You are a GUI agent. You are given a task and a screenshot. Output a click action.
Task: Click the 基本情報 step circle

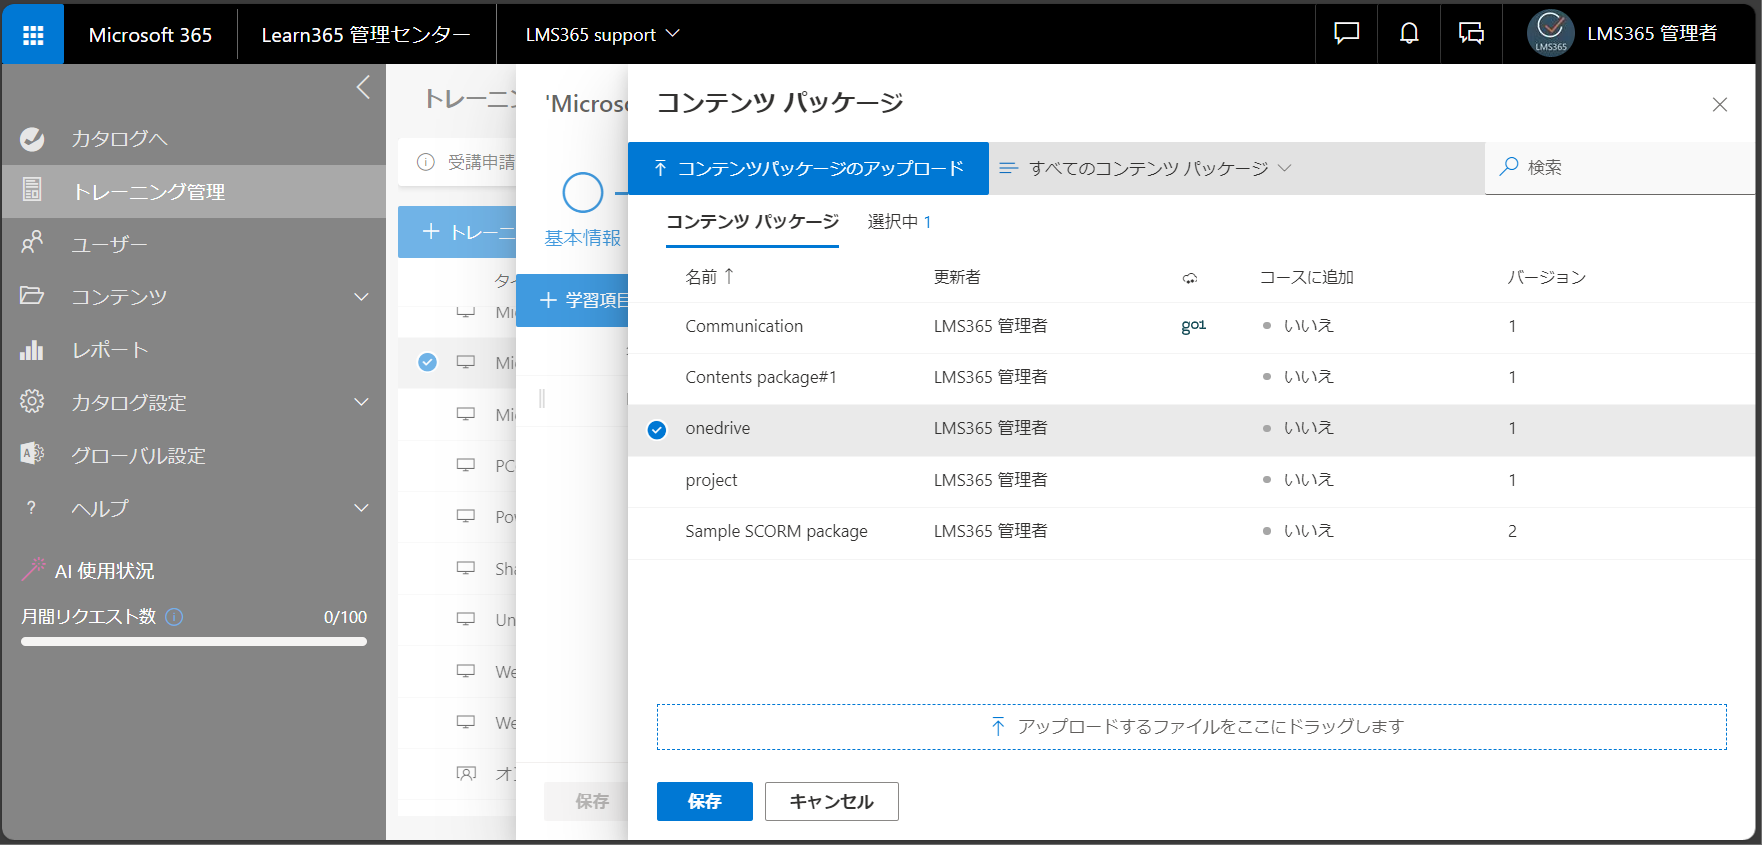tap(583, 192)
